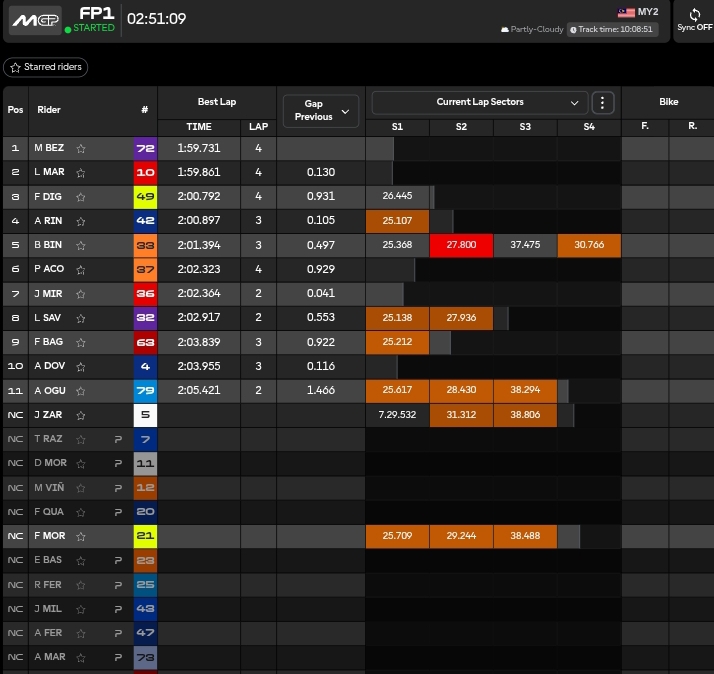This screenshot has height=674, width=714.
Task: Open the Gap Previous dropdown
Action: point(320,111)
